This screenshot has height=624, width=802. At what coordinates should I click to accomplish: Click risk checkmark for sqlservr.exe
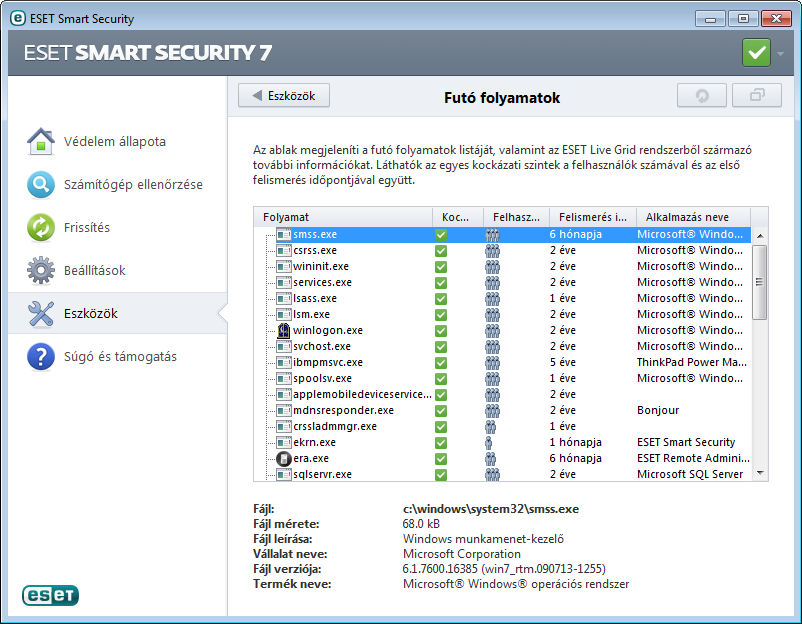click(x=440, y=475)
